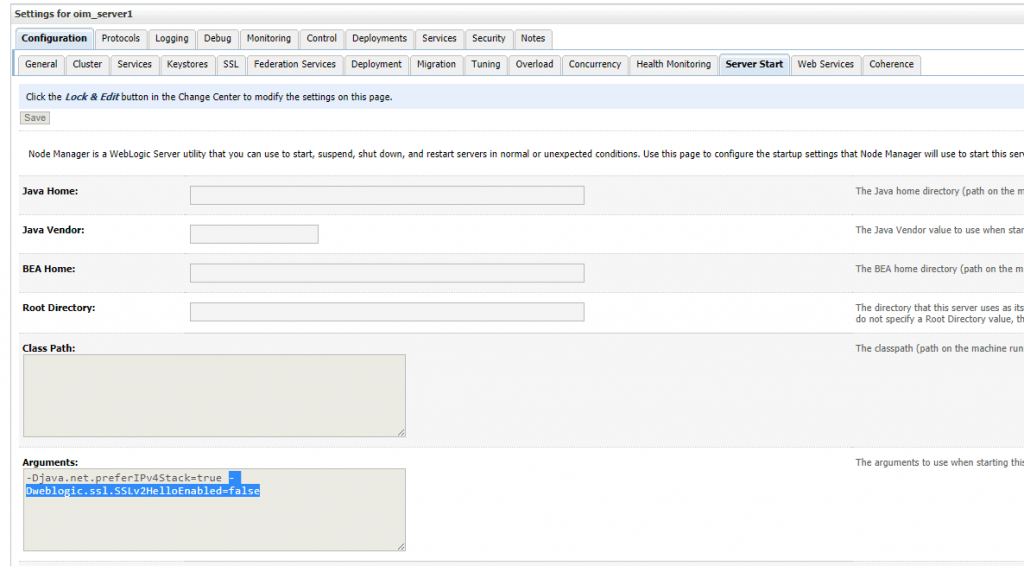This screenshot has width=1024, height=566.
Task: Open the Debug tab
Action: pos(217,38)
